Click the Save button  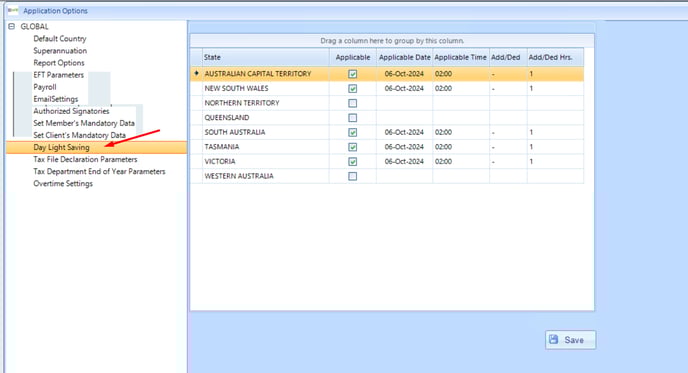570,340
